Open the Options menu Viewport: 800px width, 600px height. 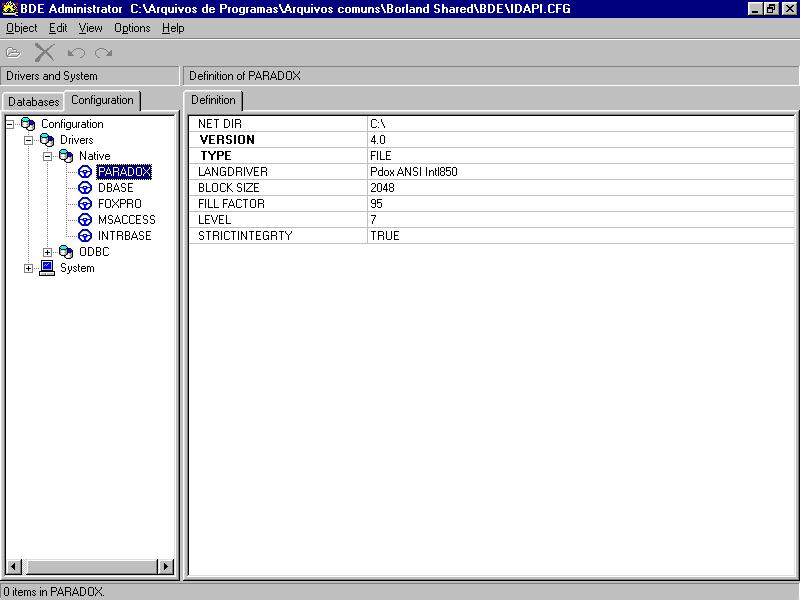pyautogui.click(x=132, y=28)
